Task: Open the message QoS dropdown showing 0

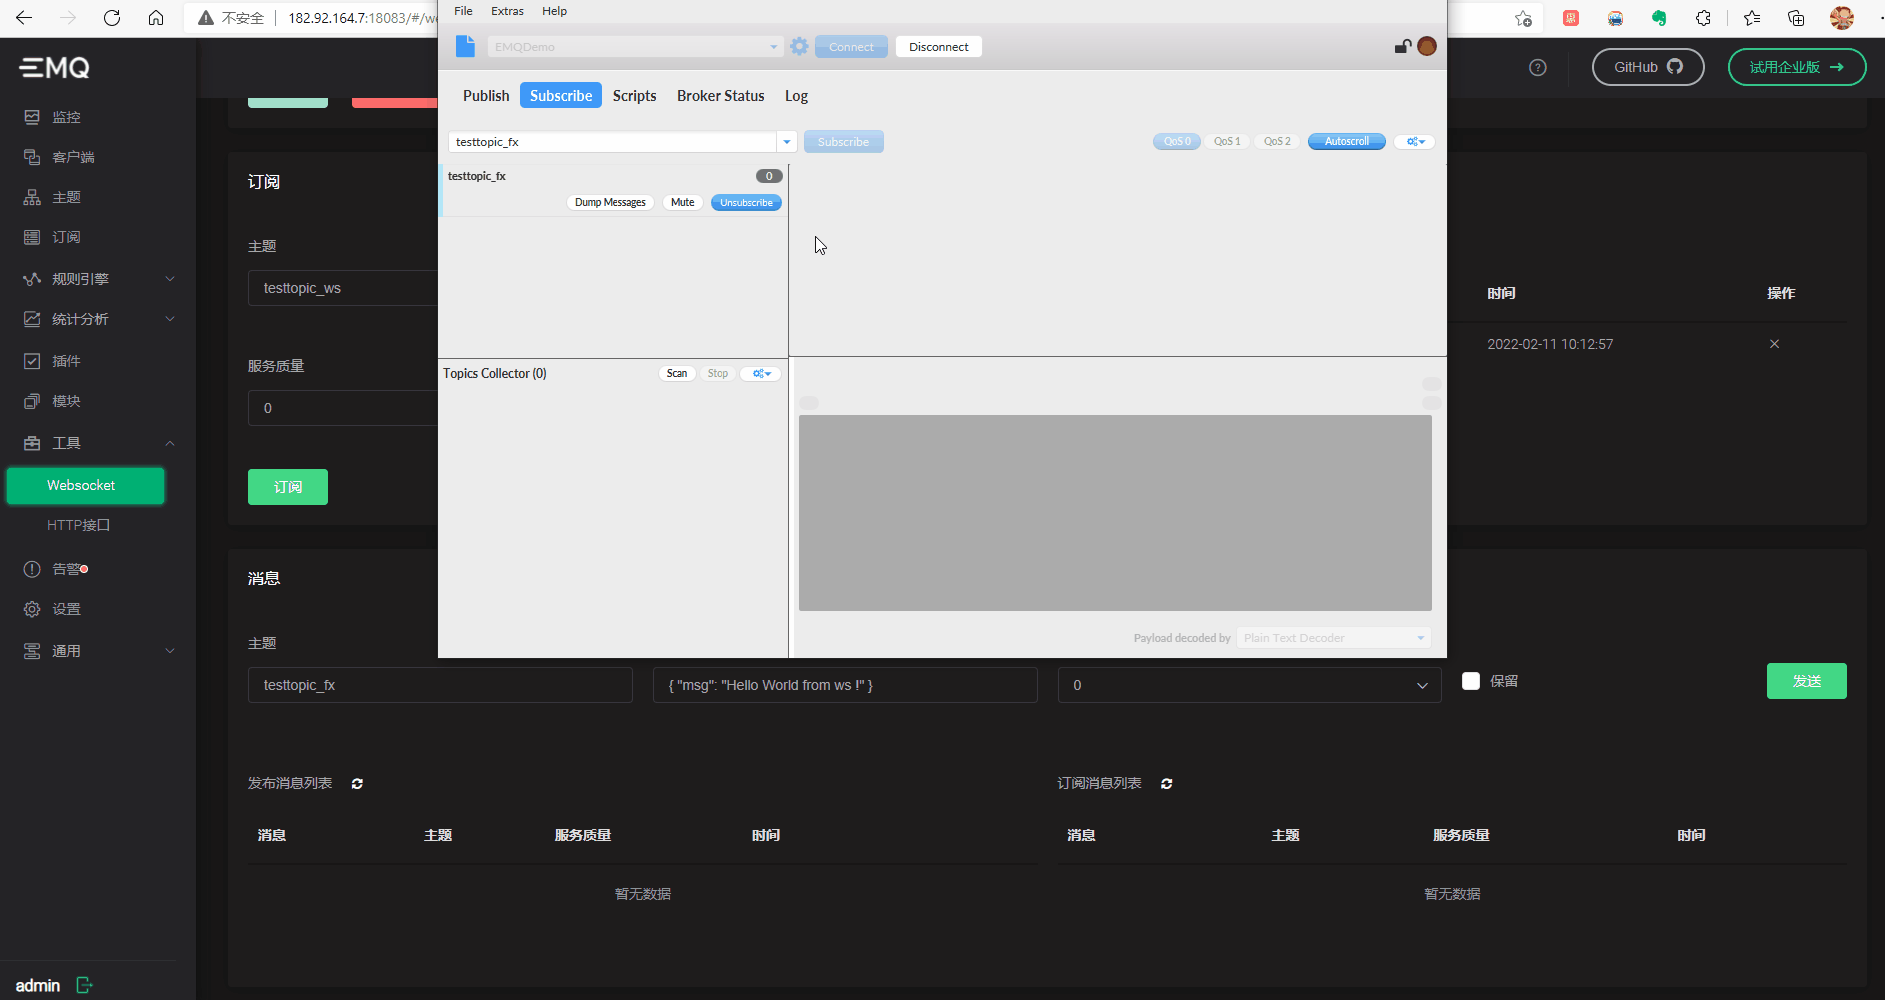Action: 1249,685
